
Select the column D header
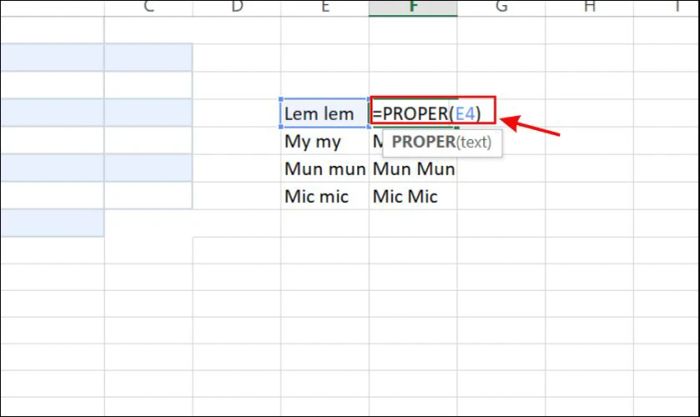point(237,8)
